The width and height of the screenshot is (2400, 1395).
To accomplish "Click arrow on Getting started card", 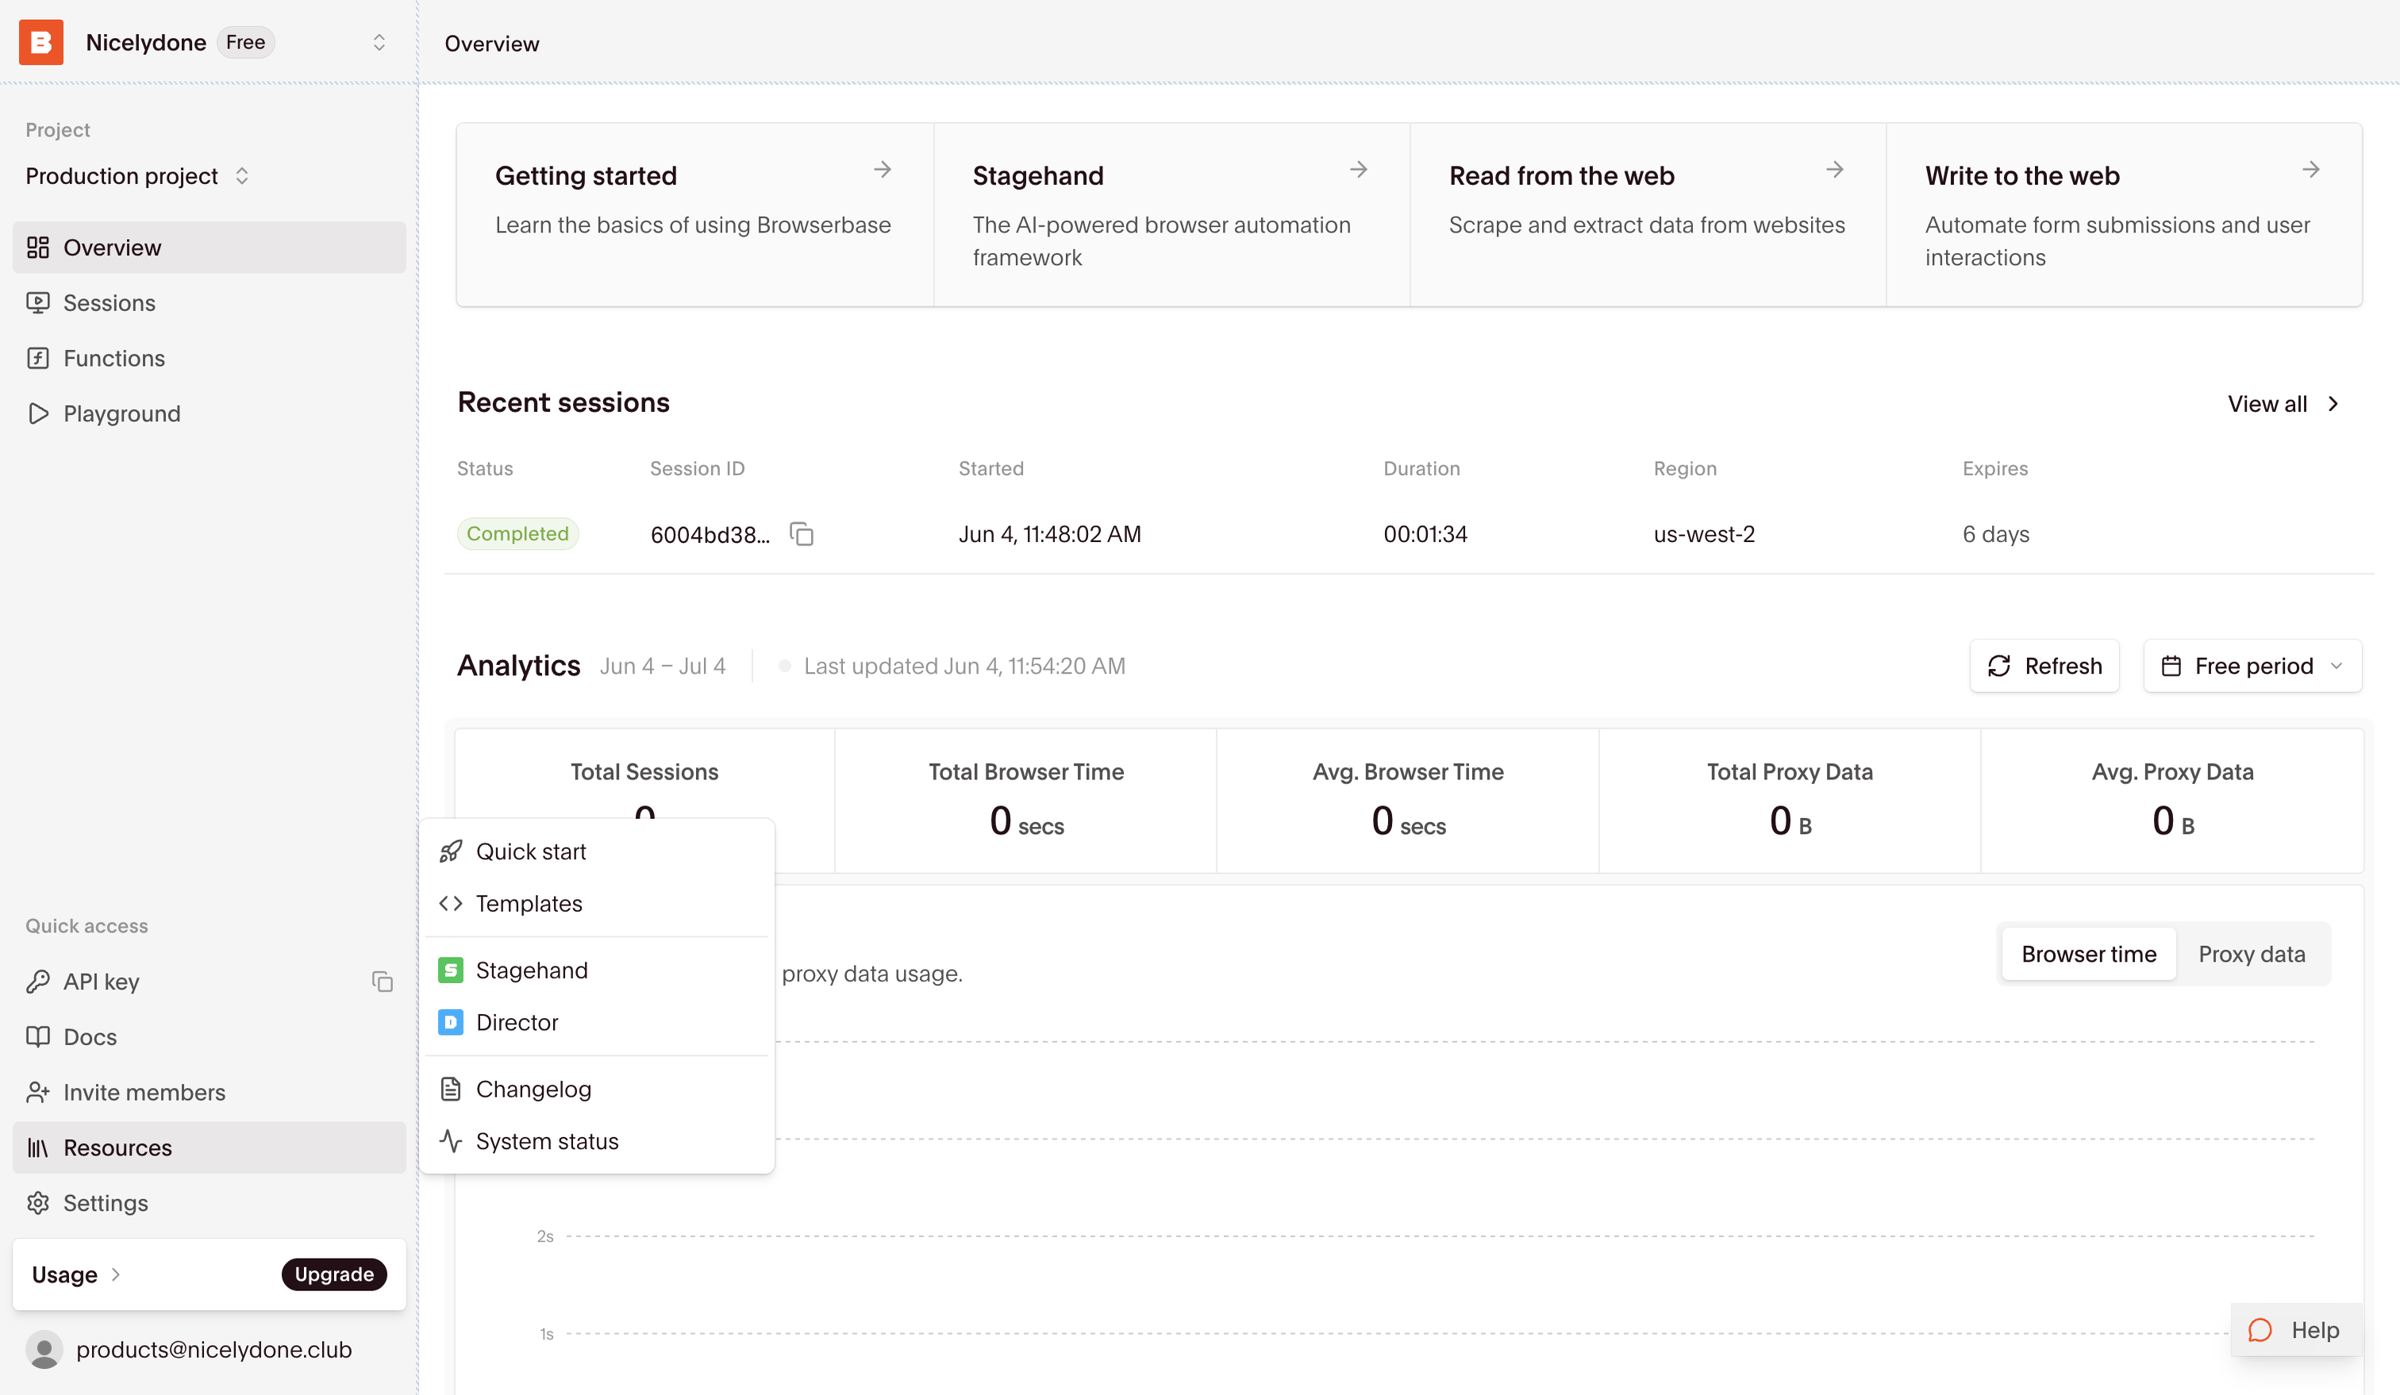I will 882,170.
